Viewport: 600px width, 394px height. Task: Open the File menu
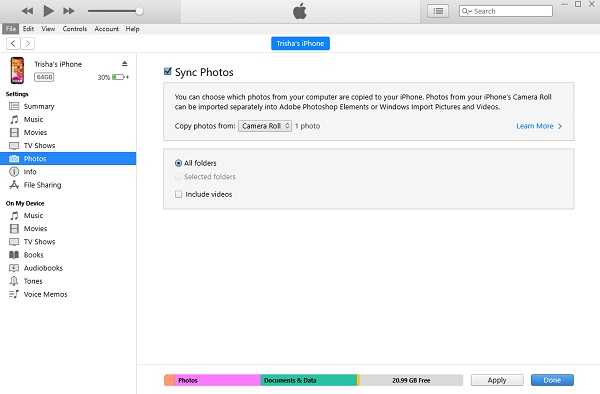[x=11, y=29]
